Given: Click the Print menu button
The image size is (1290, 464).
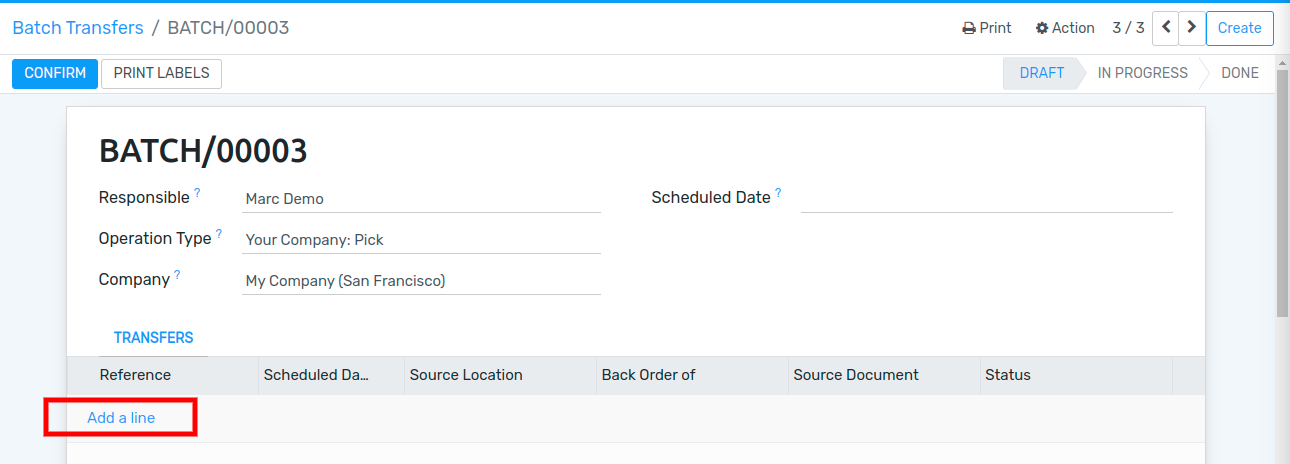Looking at the screenshot, I should [987, 28].
